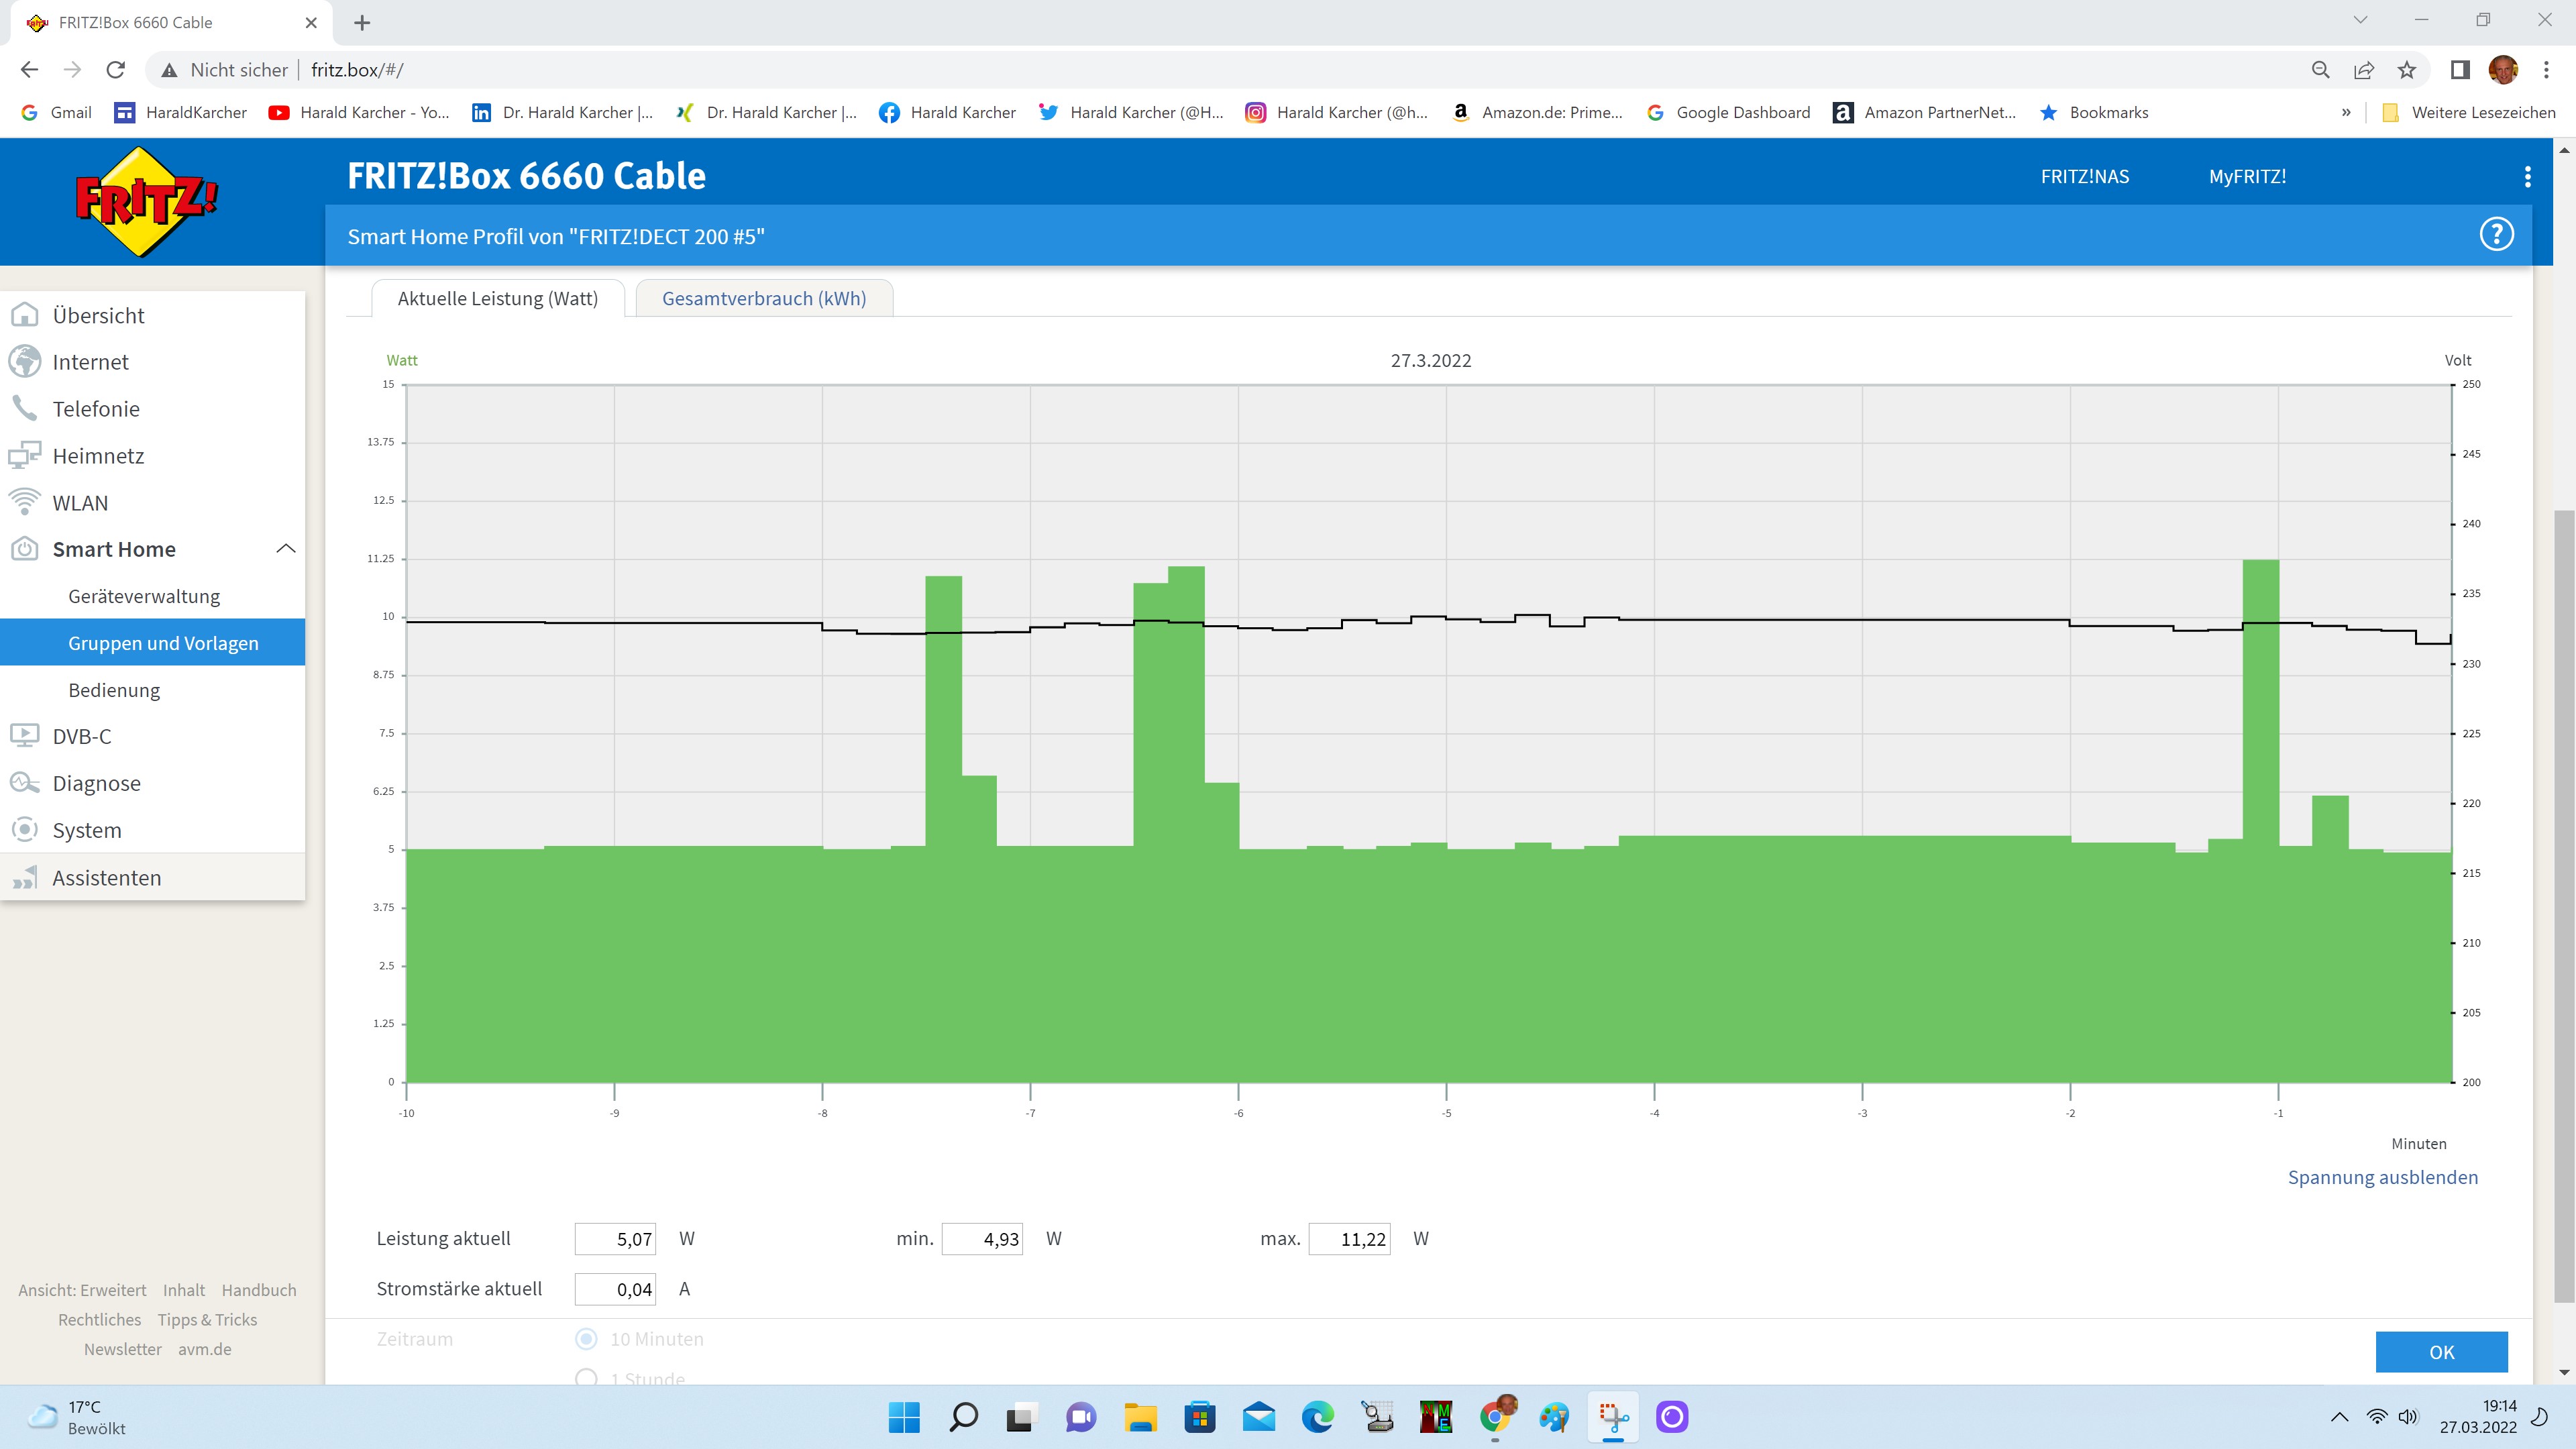Screen dimensions: 2576x1449
Task: Select the 1 Stunde radio button
Action: pos(587,1377)
